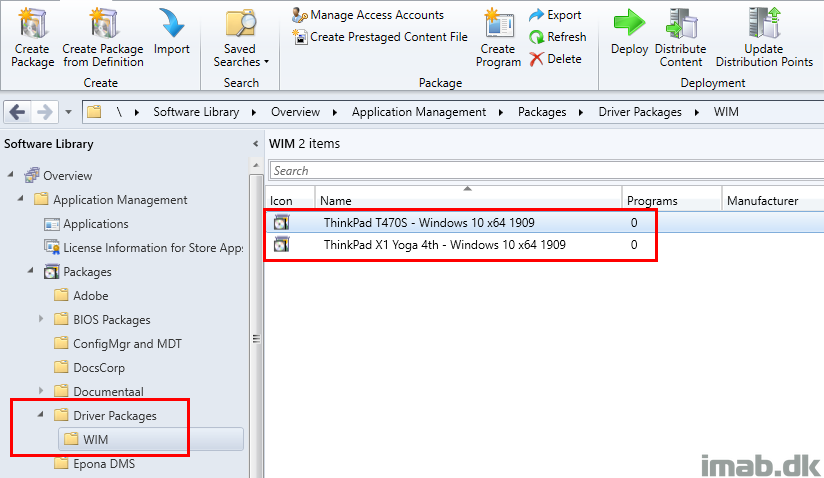Go forward with the navigation arrow
824x478 pixels.
point(45,112)
